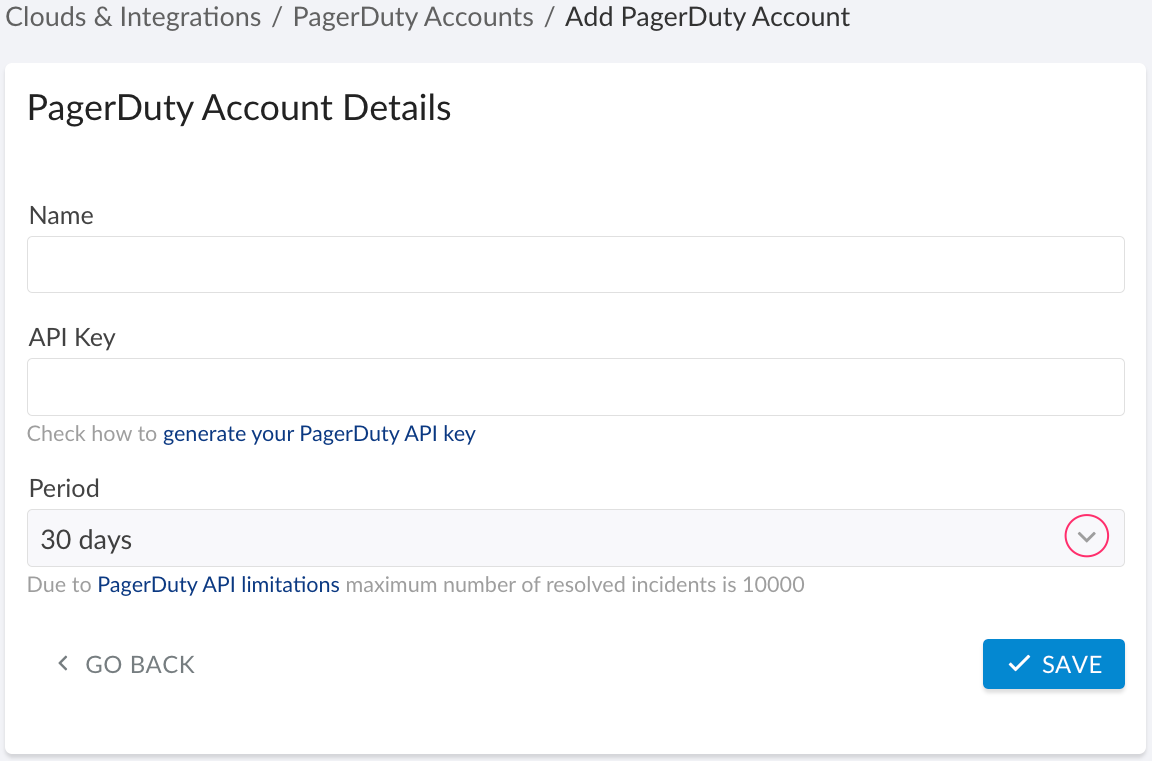Click the left arrow icon beside GO BACK

[x=62, y=663]
